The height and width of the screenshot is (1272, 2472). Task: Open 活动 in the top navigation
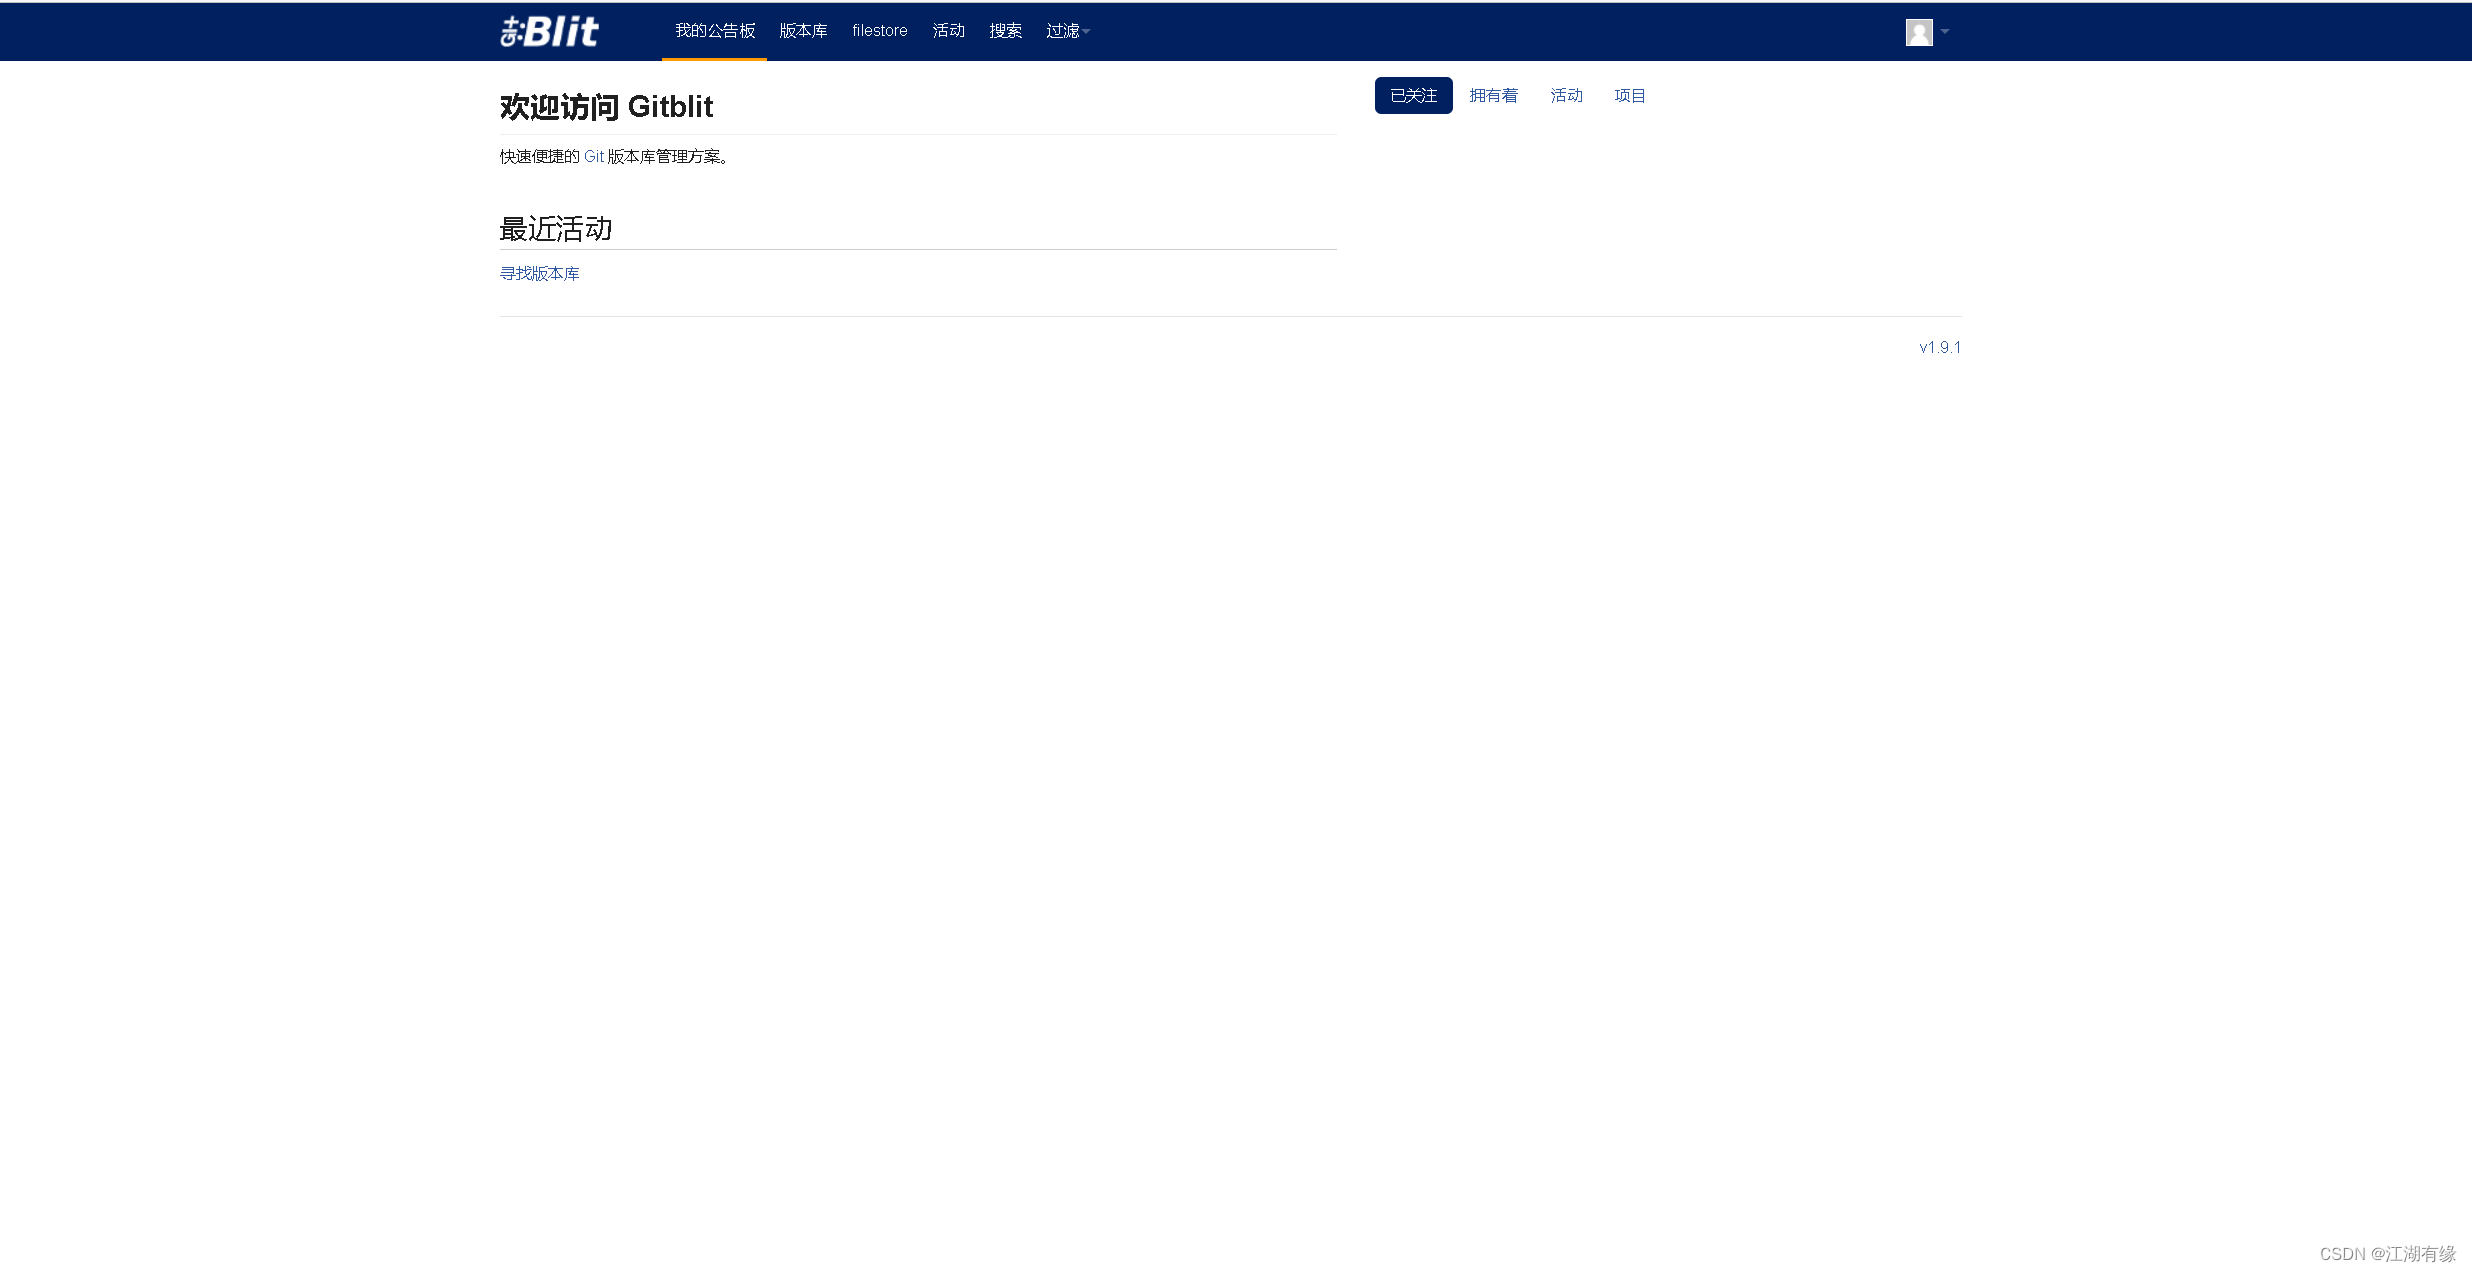pos(948,31)
